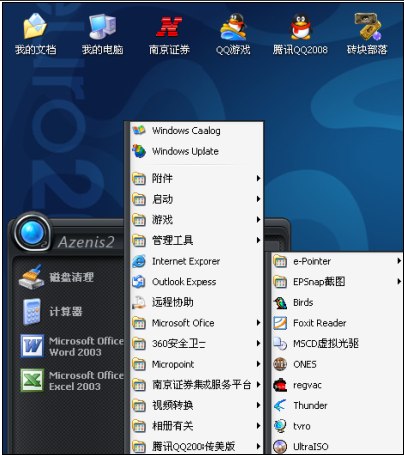
Task: Launch Excel 2003 via its X icon
Action: point(32,380)
